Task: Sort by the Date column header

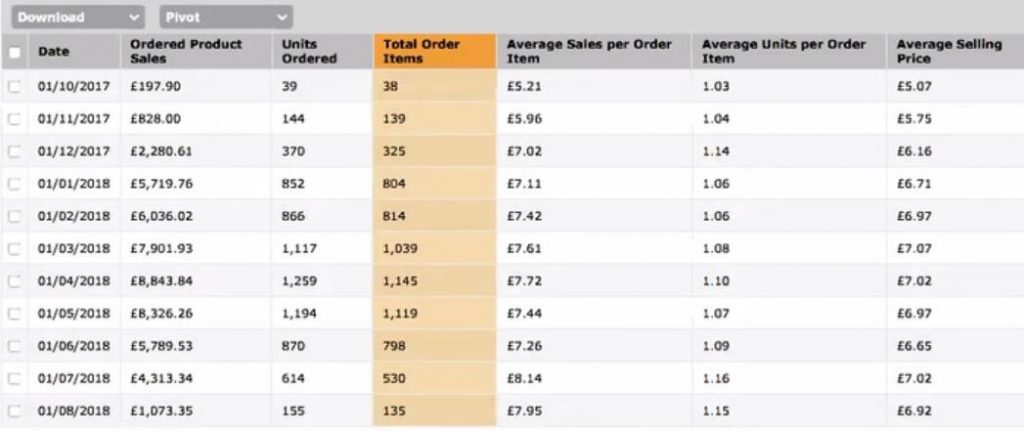Action: pos(54,52)
